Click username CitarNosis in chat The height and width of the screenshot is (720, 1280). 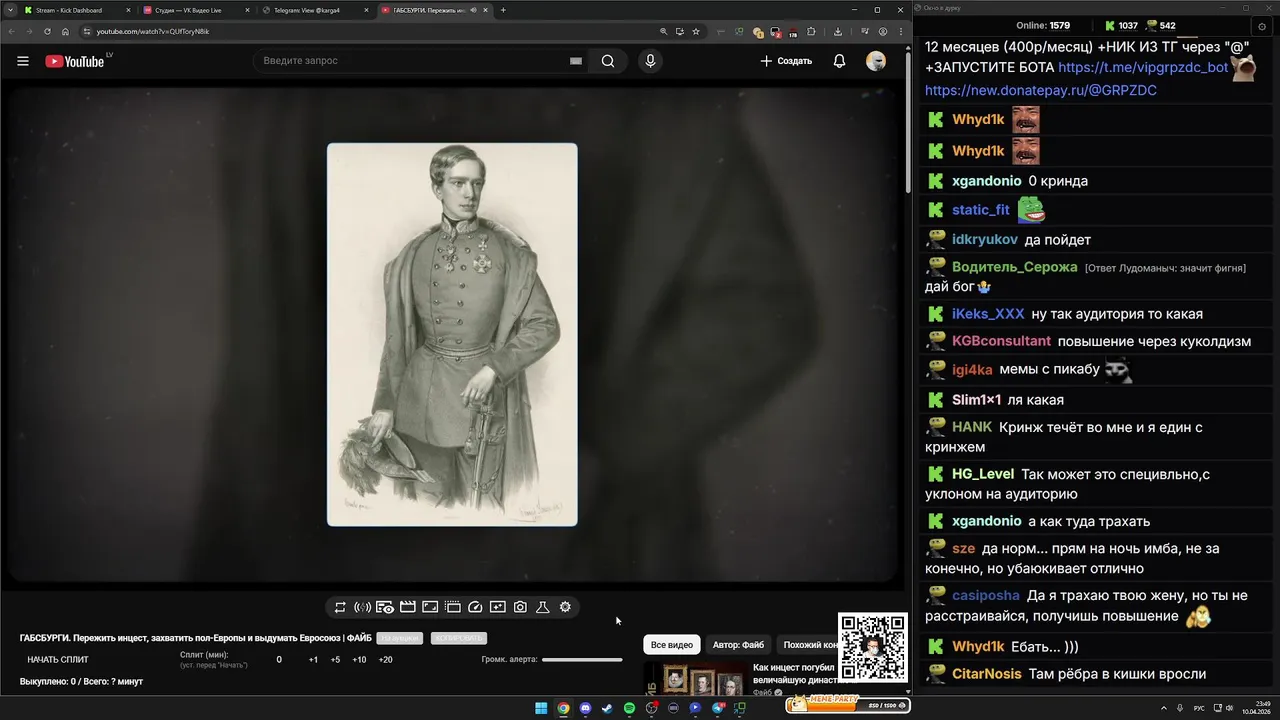[x=987, y=674]
